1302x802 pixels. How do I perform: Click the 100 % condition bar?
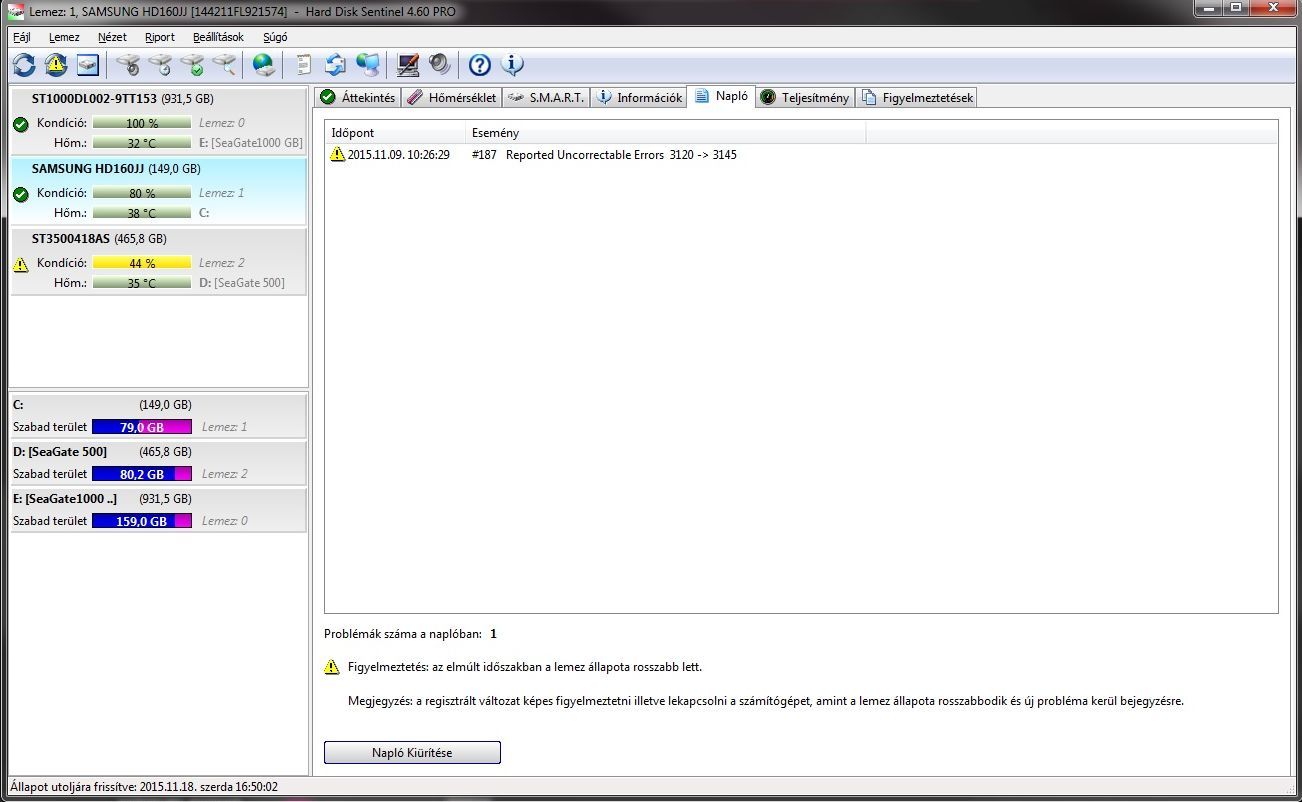pyautogui.click(x=142, y=123)
